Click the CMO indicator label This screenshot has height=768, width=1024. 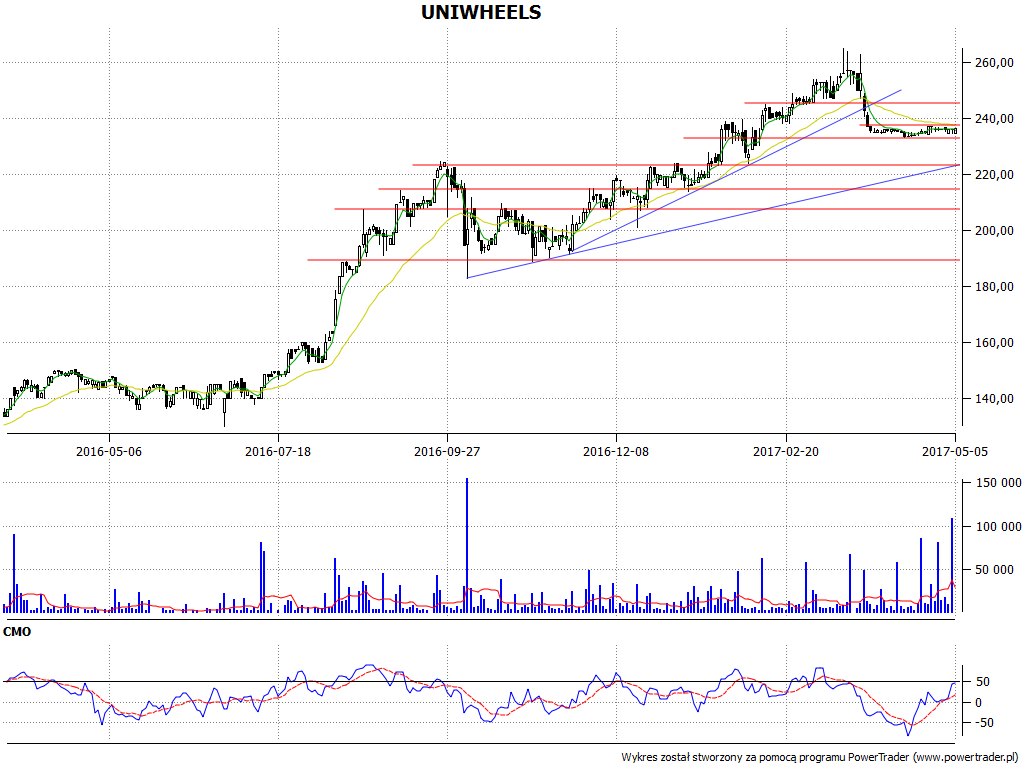click(17, 632)
